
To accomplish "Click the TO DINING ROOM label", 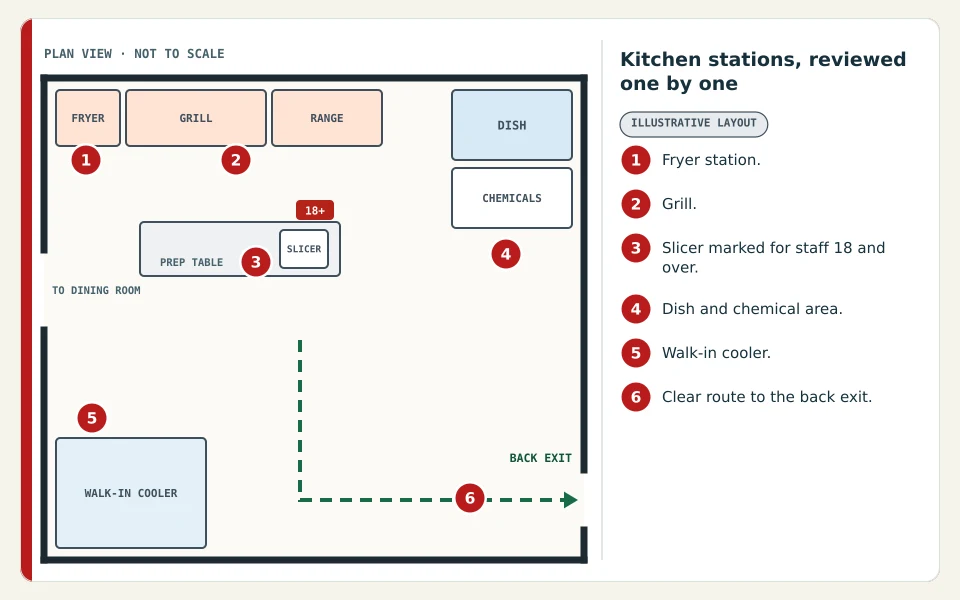I will (x=96, y=290).
